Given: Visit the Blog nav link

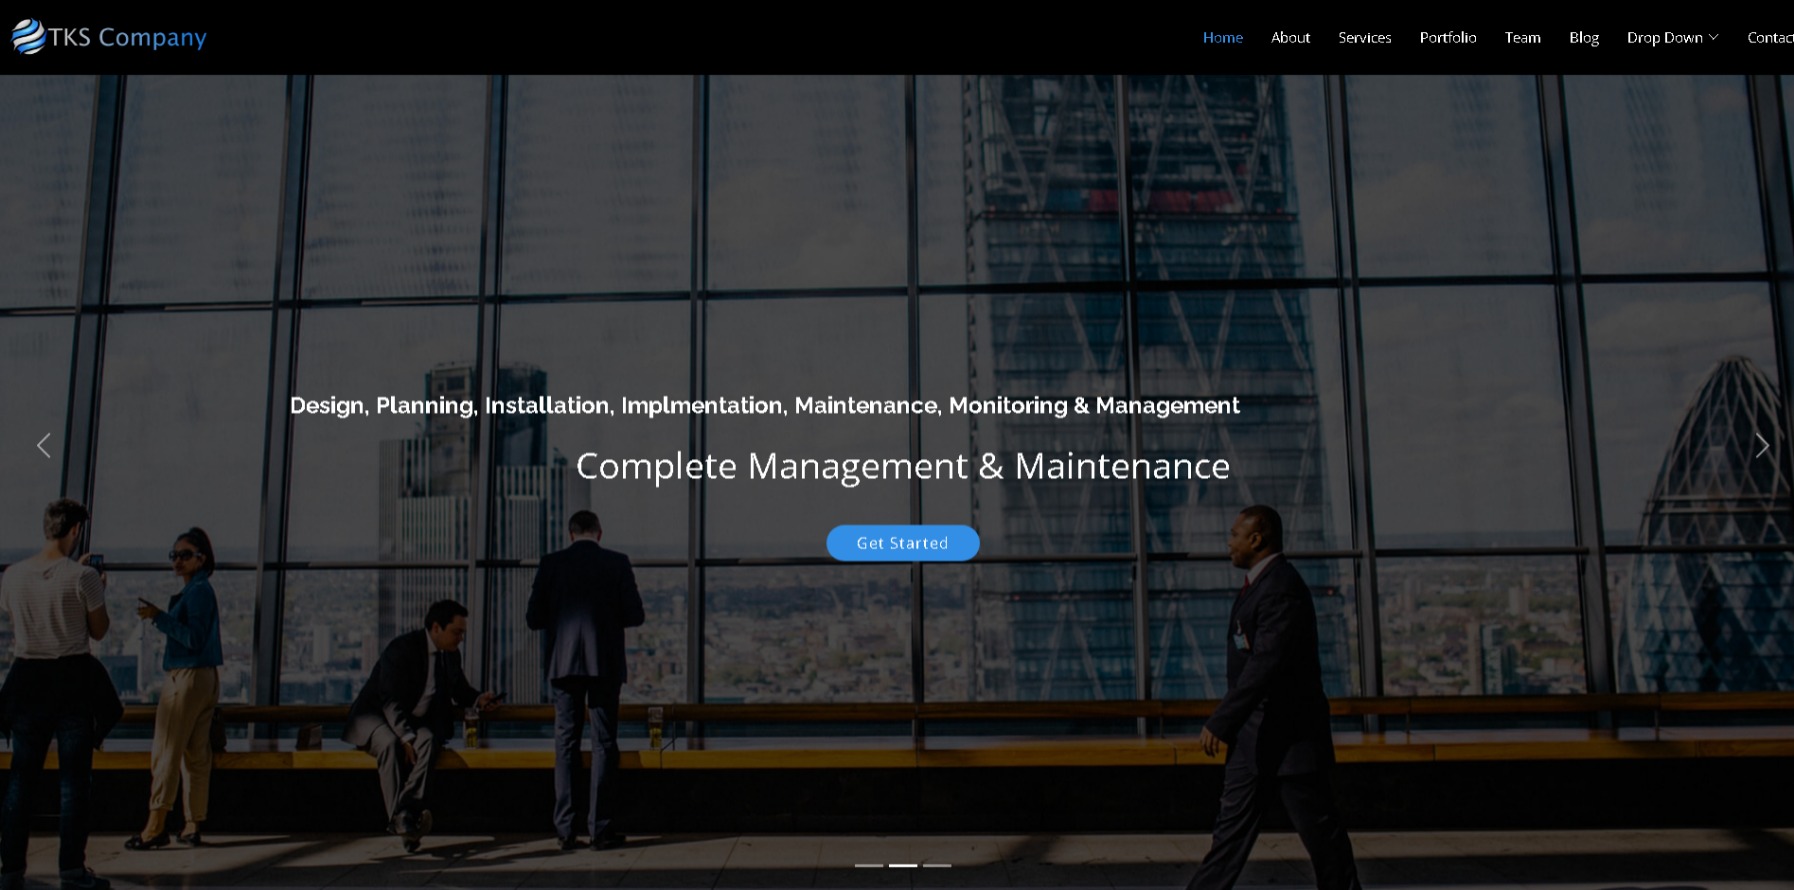Looking at the screenshot, I should pyautogui.click(x=1583, y=38).
